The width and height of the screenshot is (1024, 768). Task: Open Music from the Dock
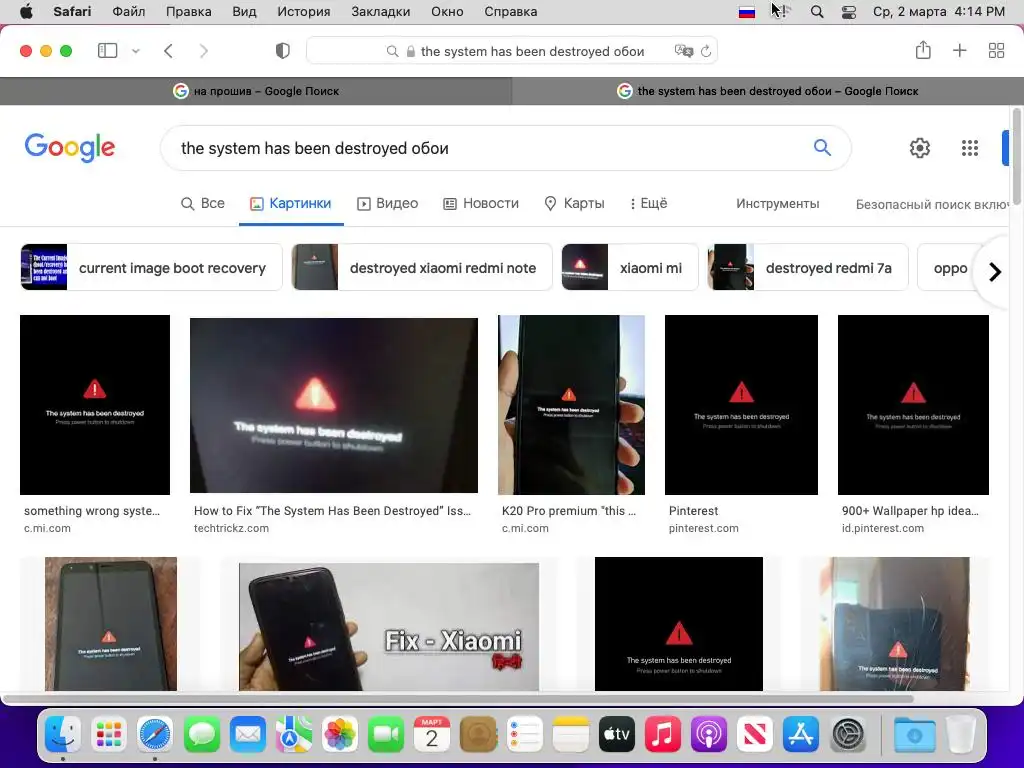[x=662, y=735]
